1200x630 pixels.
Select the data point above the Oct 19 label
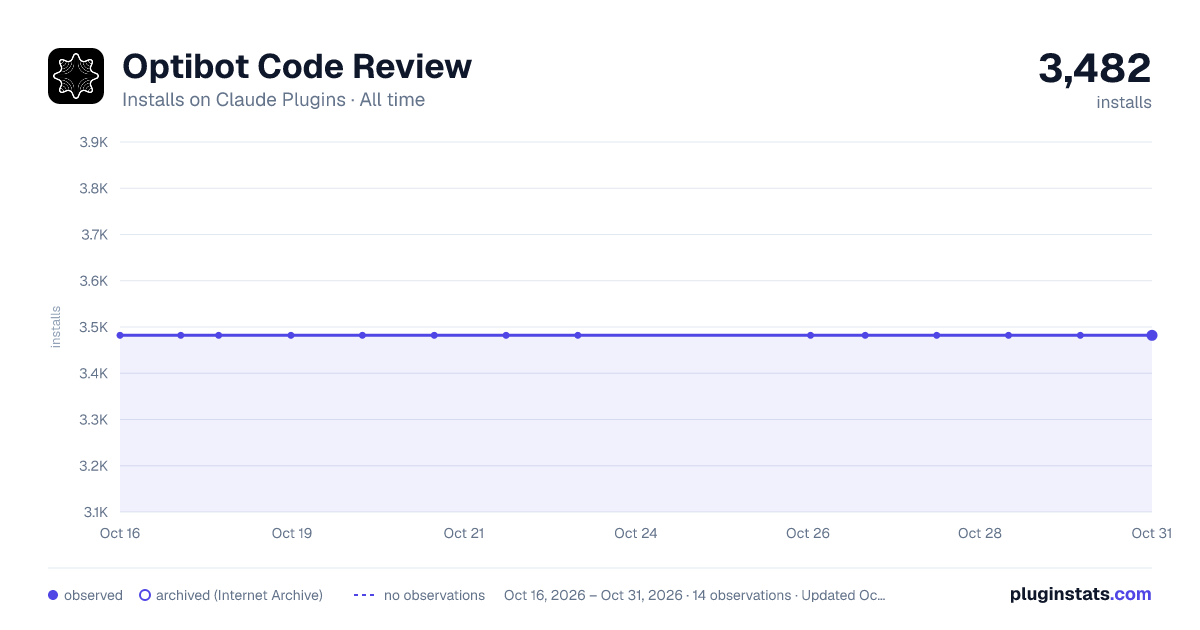(x=291, y=335)
